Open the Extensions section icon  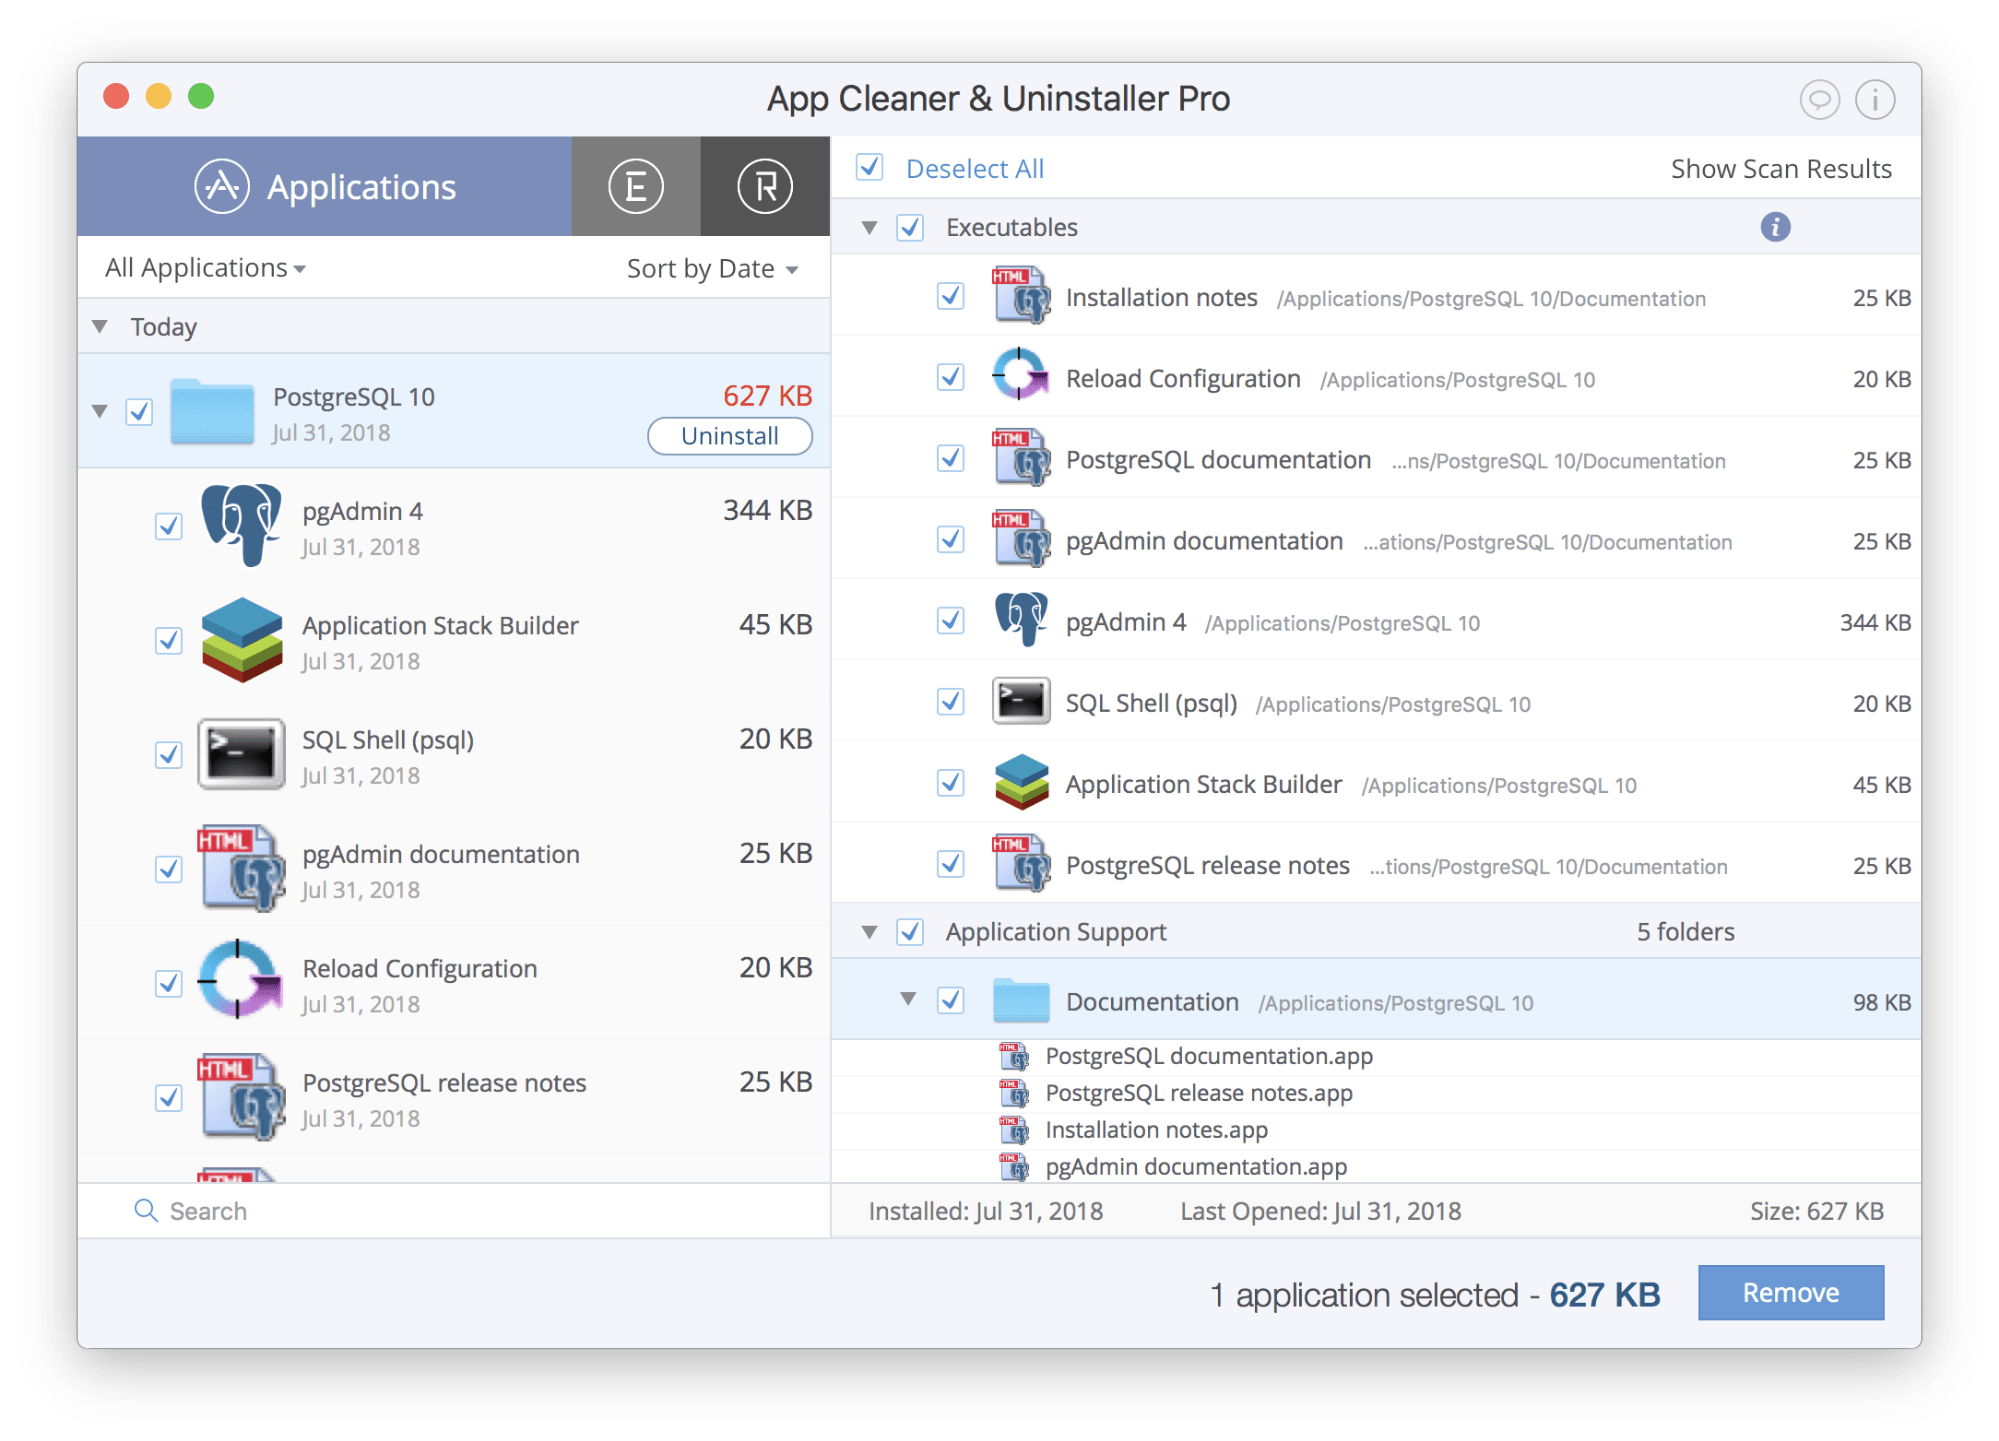[636, 186]
